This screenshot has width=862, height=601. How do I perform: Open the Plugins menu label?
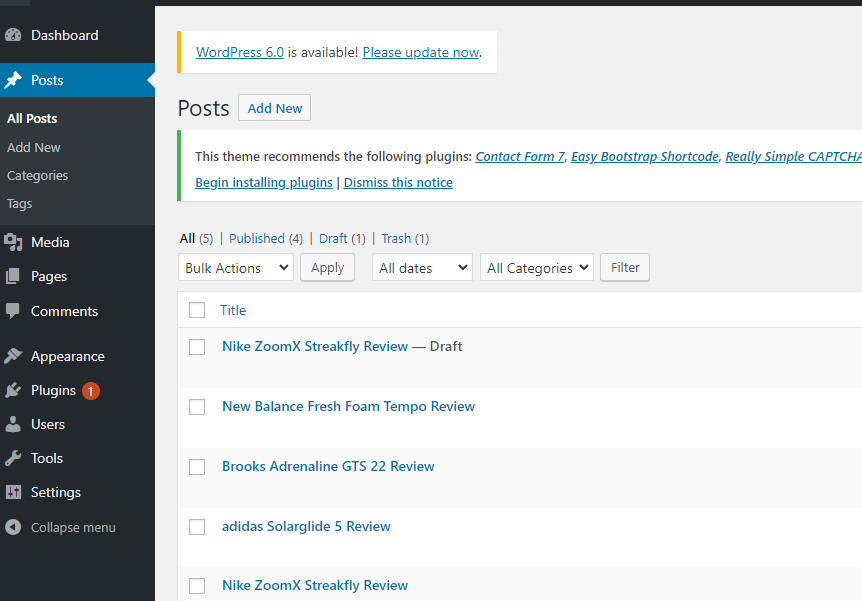(x=53, y=390)
